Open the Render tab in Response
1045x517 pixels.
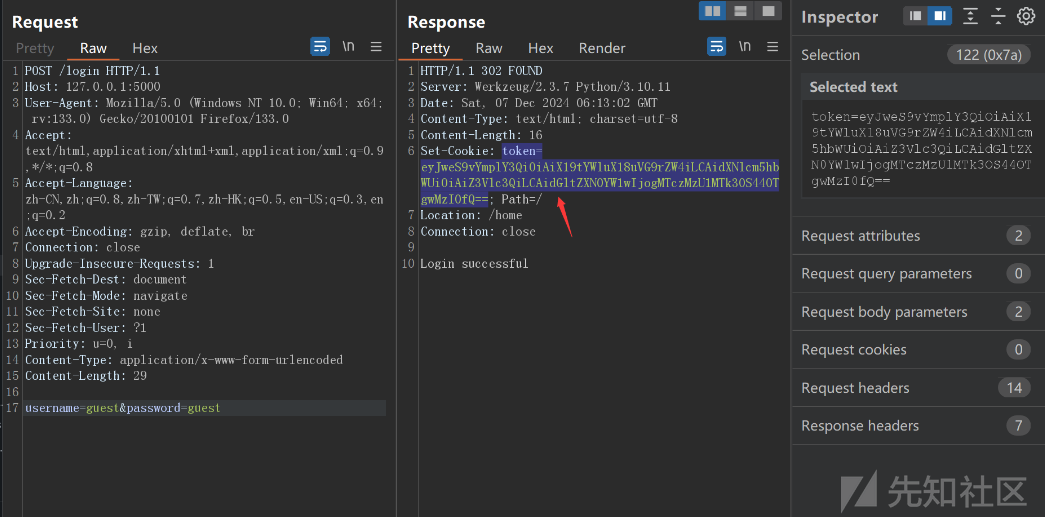[602, 48]
